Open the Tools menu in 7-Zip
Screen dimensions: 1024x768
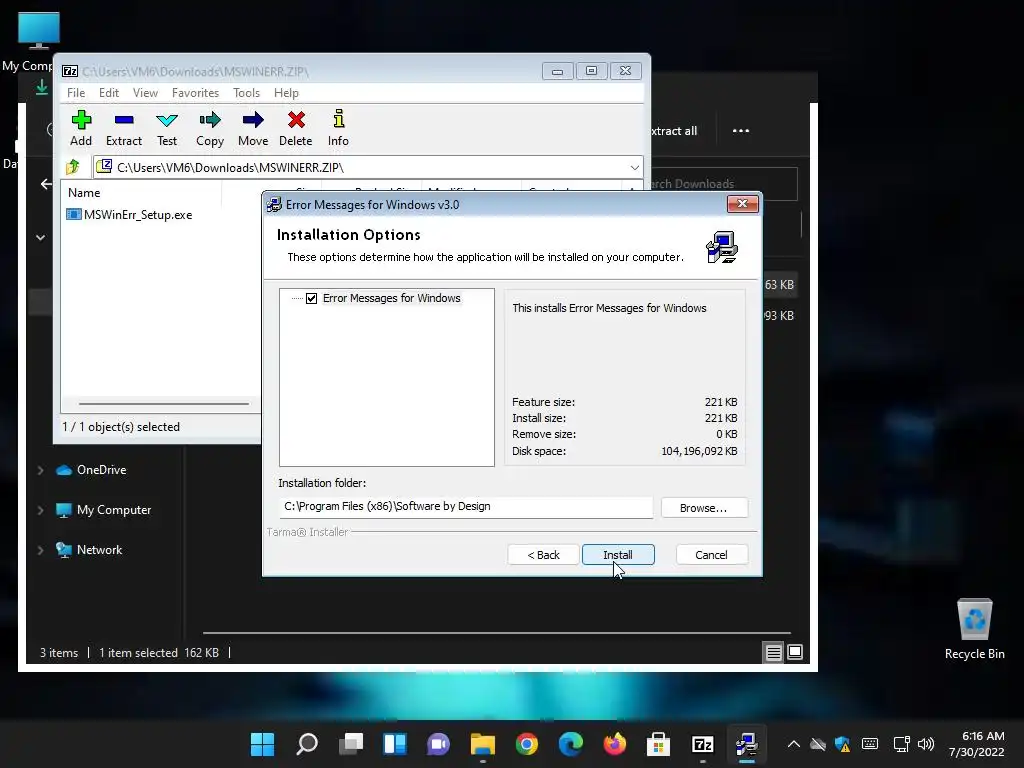tap(246, 93)
